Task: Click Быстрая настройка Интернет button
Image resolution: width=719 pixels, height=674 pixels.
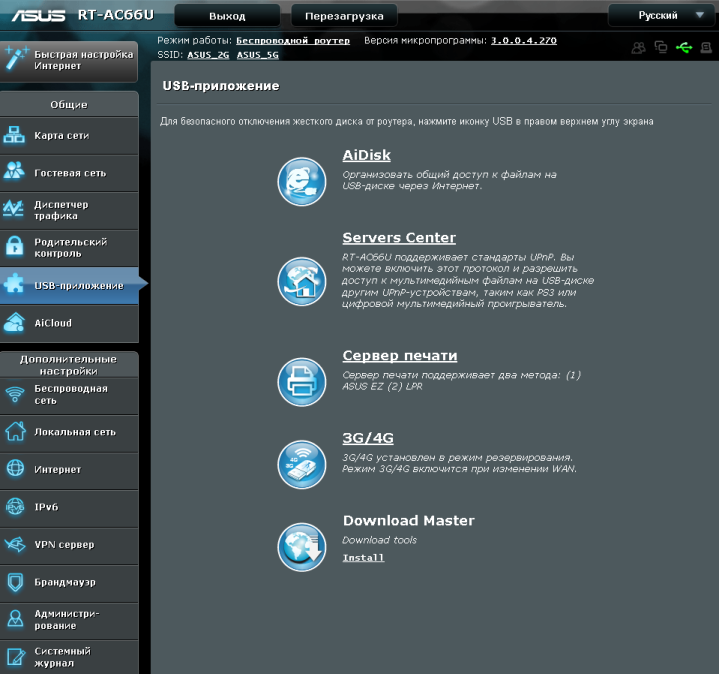Action: pos(69,61)
